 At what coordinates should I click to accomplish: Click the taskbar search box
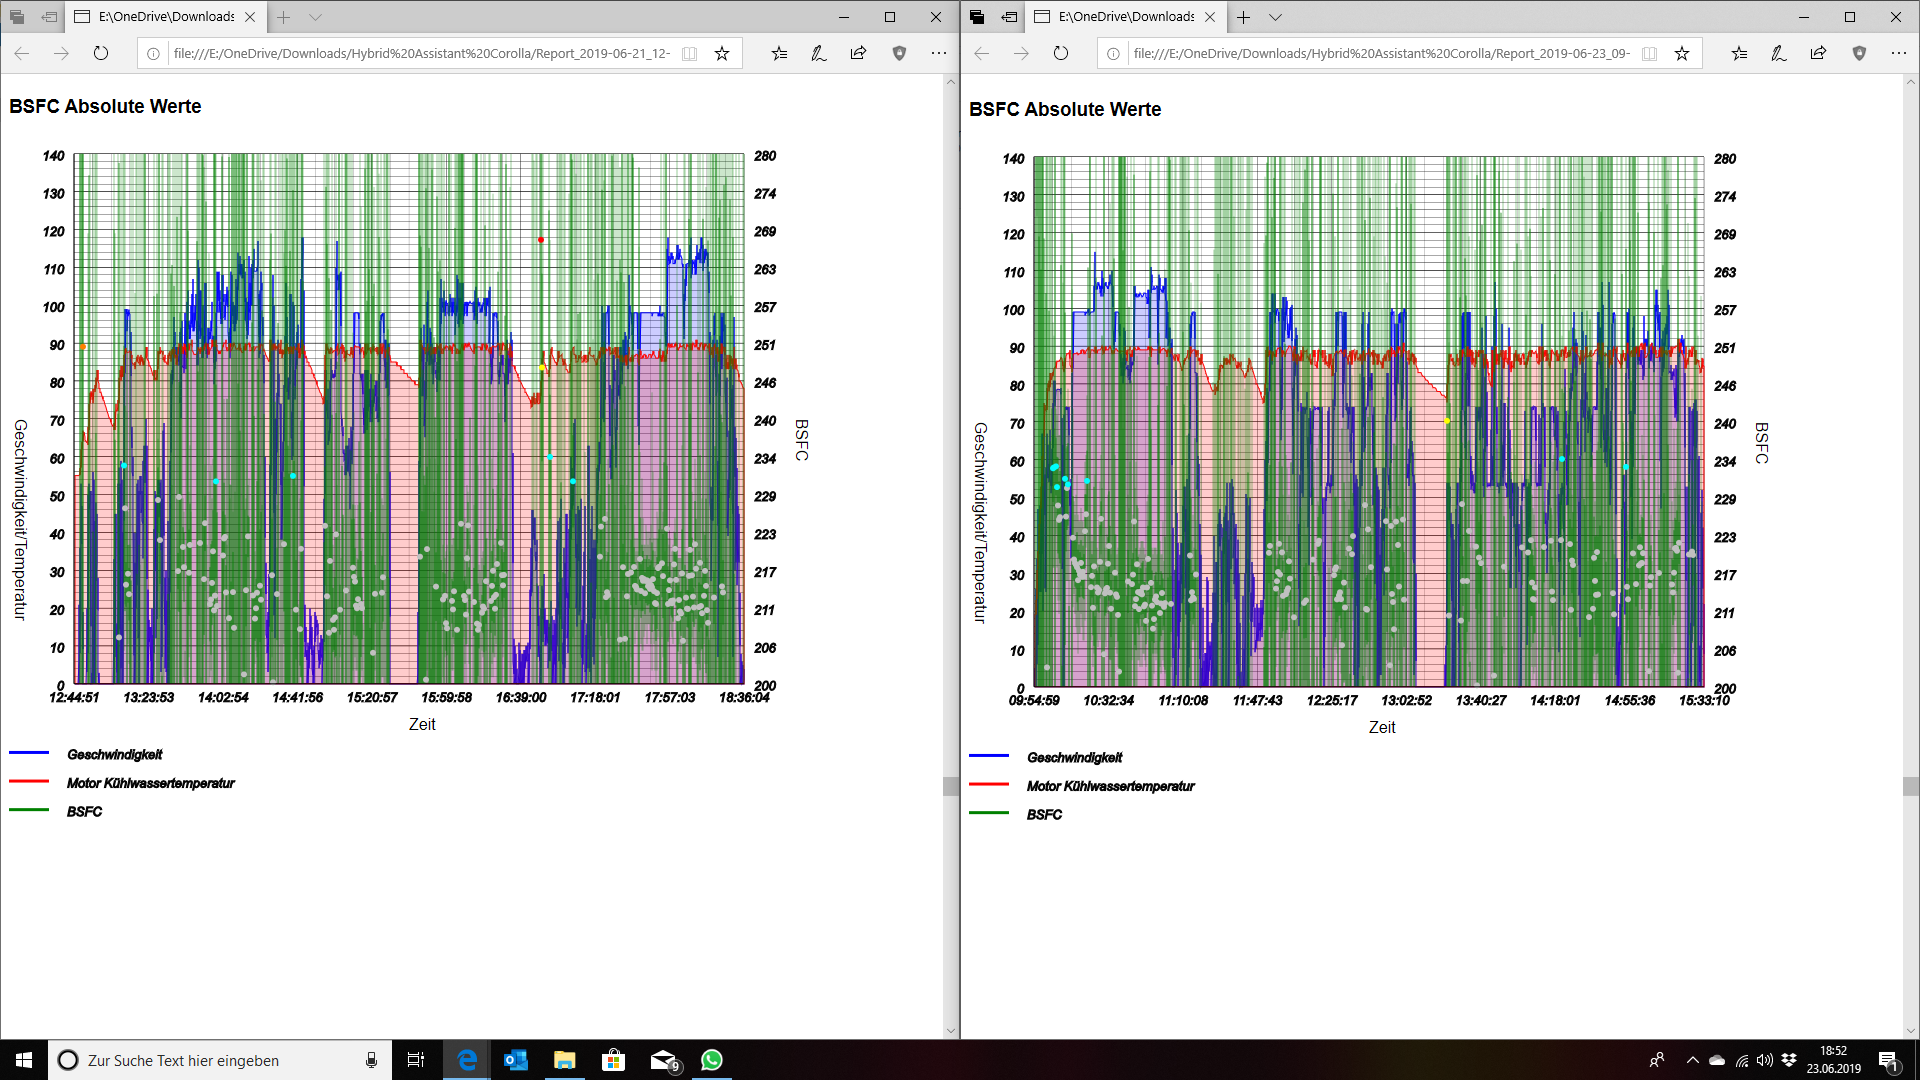(x=219, y=1060)
